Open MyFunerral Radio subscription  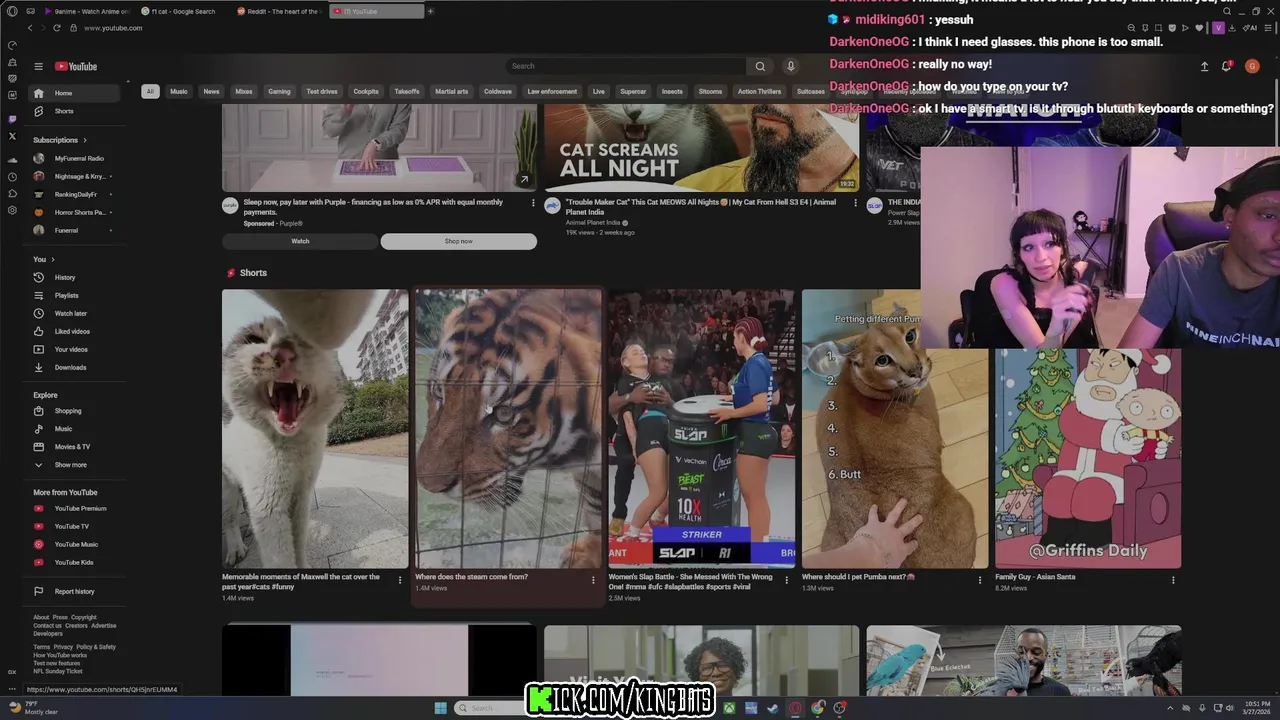[x=75, y=158]
